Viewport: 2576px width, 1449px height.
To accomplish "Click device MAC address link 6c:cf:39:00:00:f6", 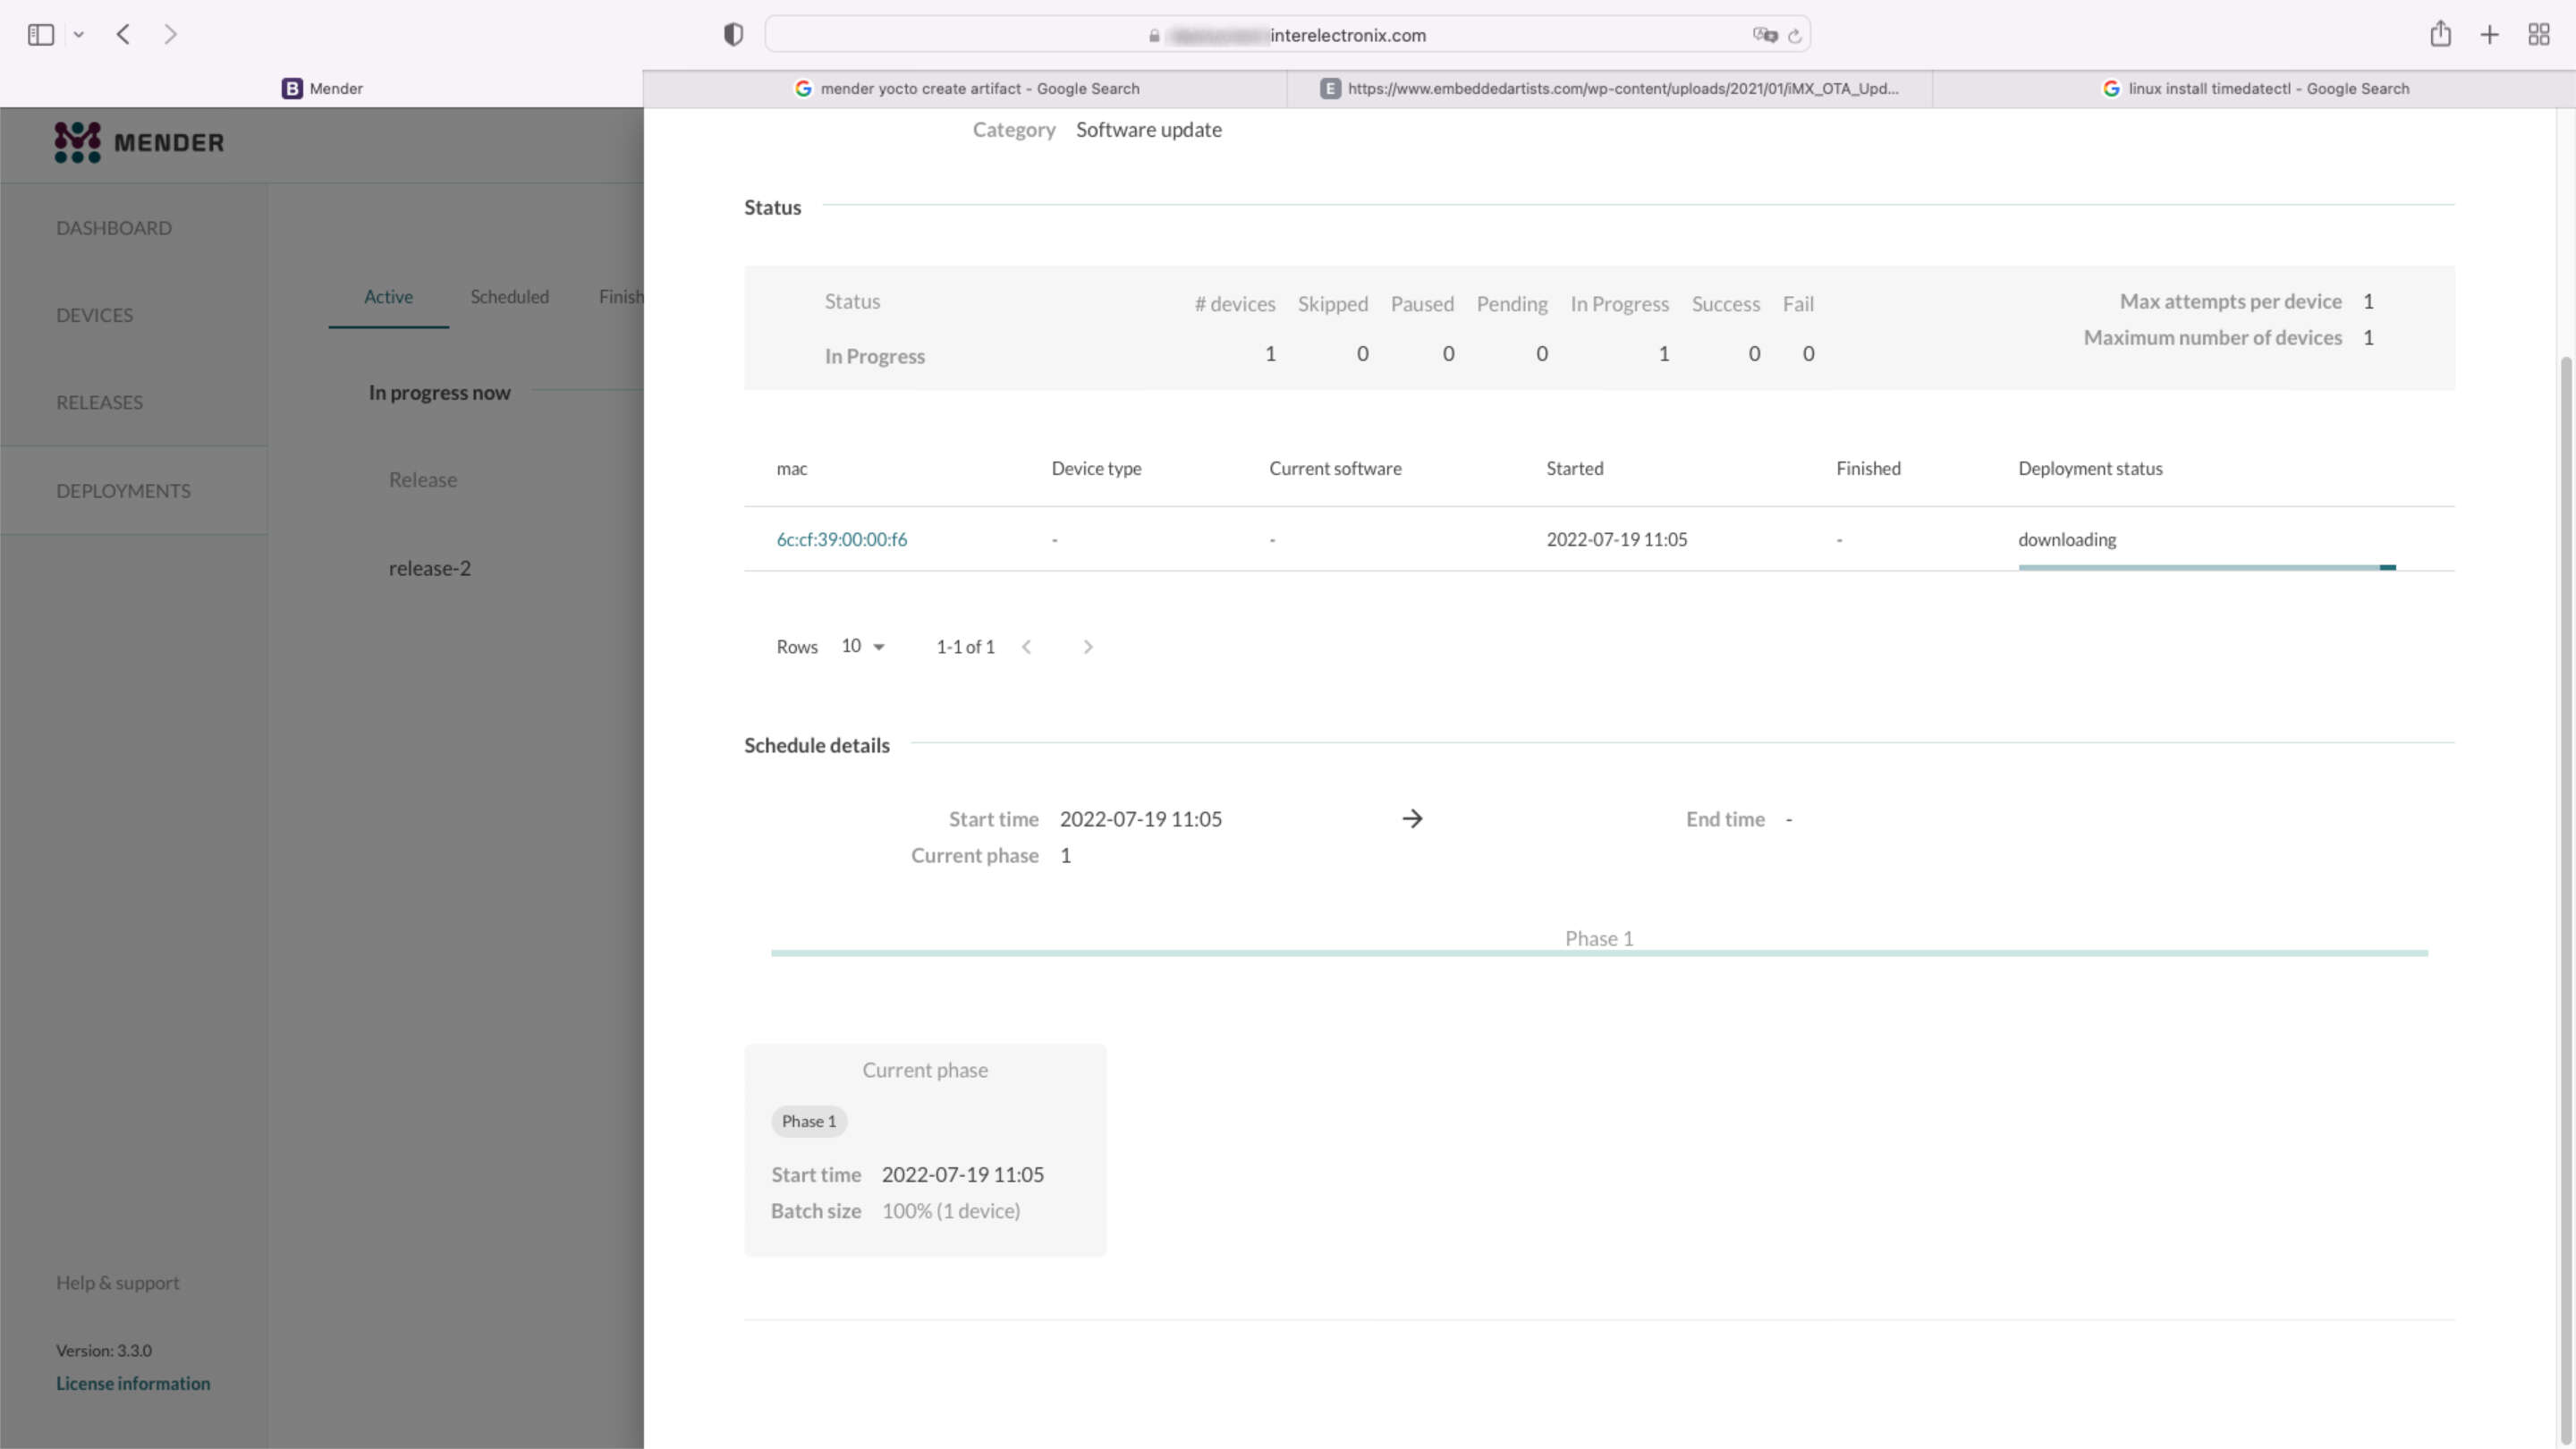I will pos(843,539).
